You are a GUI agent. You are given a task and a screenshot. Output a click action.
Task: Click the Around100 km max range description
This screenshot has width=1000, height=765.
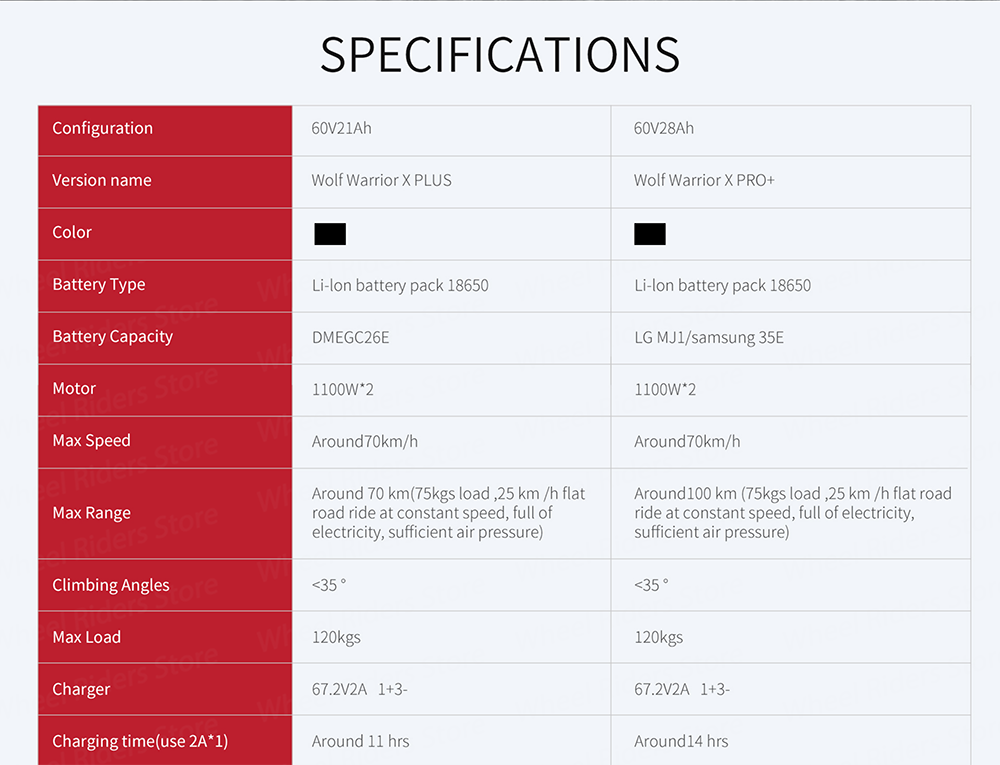[x=793, y=513]
